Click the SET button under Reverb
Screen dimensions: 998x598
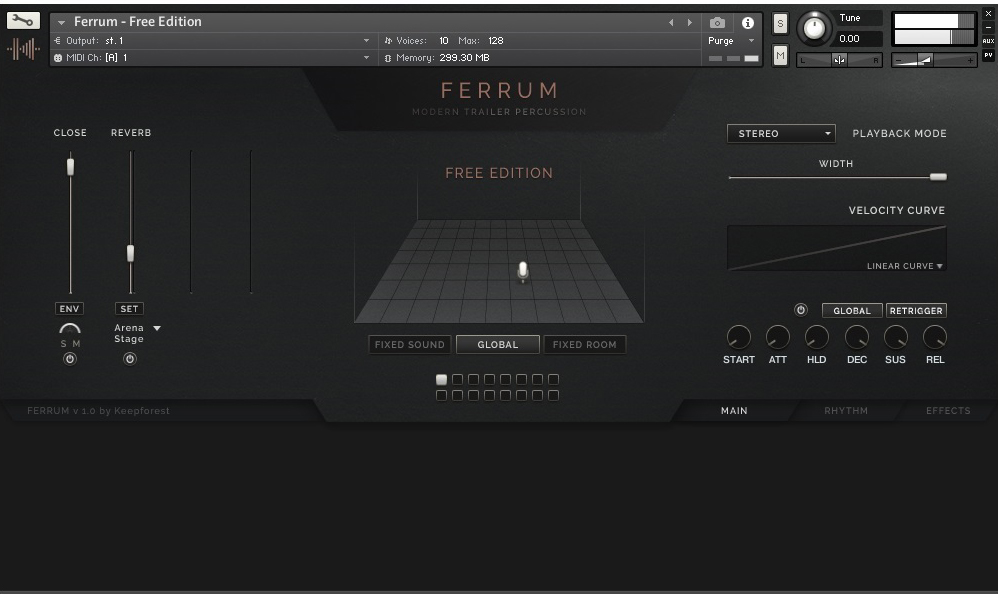(129, 309)
